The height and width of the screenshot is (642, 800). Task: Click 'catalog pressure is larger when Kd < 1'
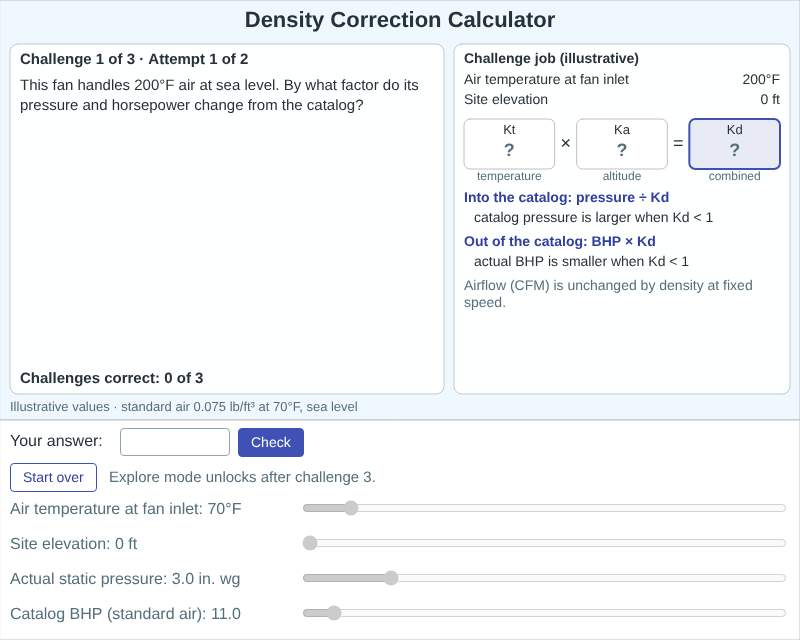pyautogui.click(x=593, y=218)
